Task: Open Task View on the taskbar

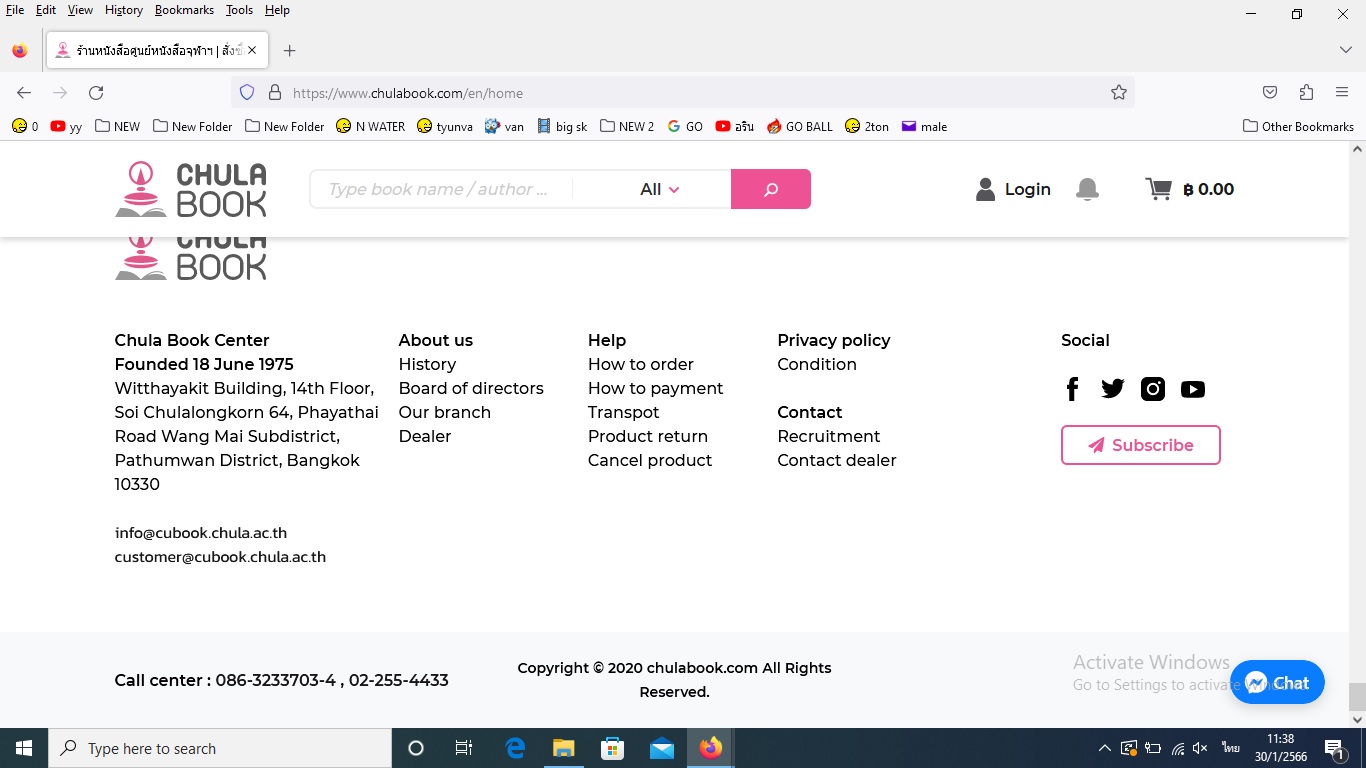Action: coord(464,748)
